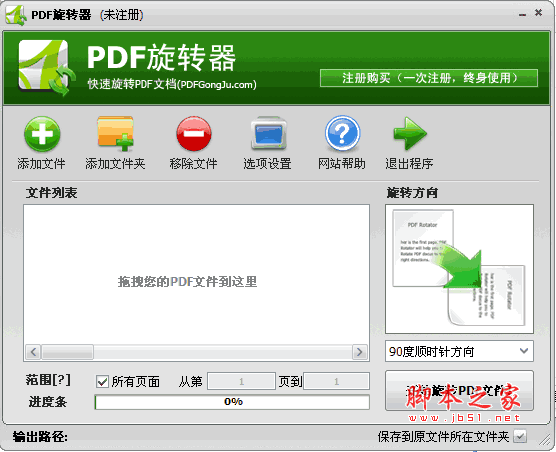556x452 pixels.
Task: Click the 添加文件 label text
Action: (x=41, y=164)
